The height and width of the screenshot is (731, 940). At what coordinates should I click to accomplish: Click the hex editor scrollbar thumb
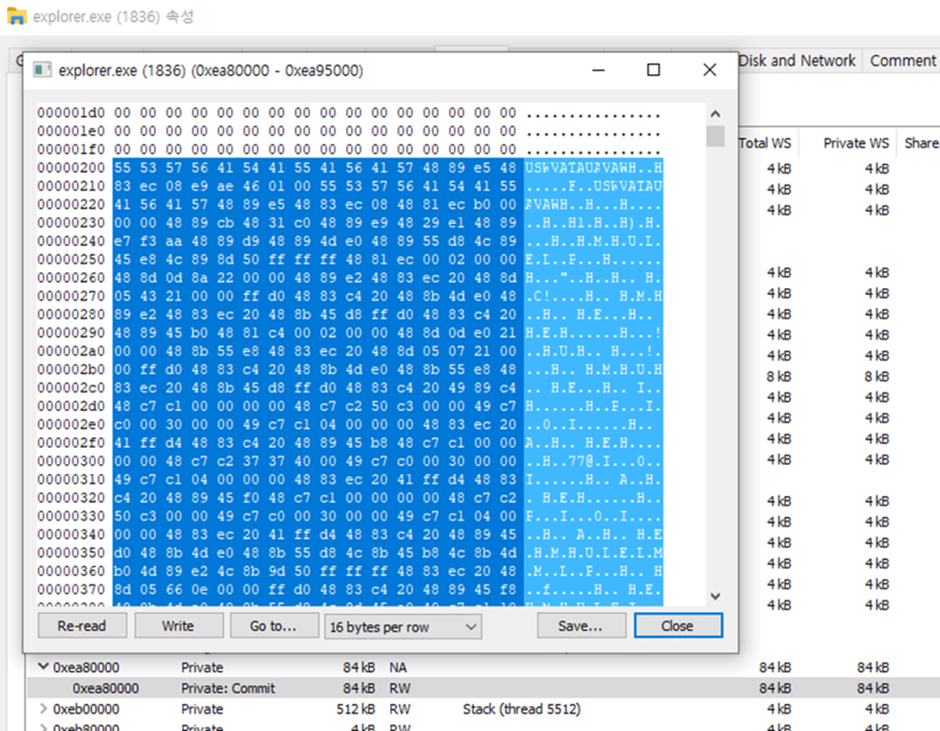coord(715,136)
